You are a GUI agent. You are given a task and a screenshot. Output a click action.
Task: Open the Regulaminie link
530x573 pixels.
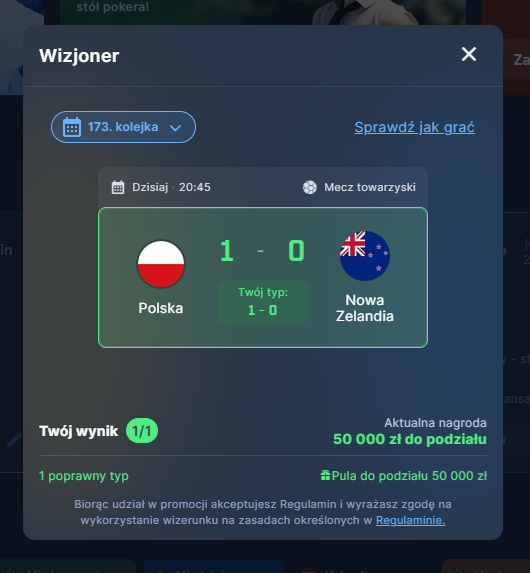tap(410, 520)
